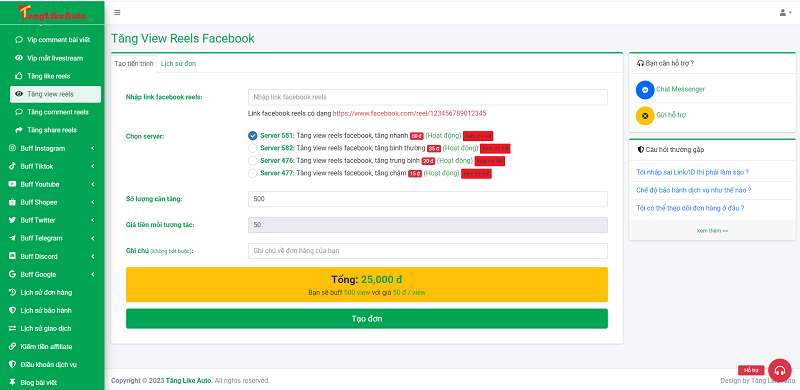
Task: Click Xem chi tiết for Server 582
Action: [x=495, y=149]
